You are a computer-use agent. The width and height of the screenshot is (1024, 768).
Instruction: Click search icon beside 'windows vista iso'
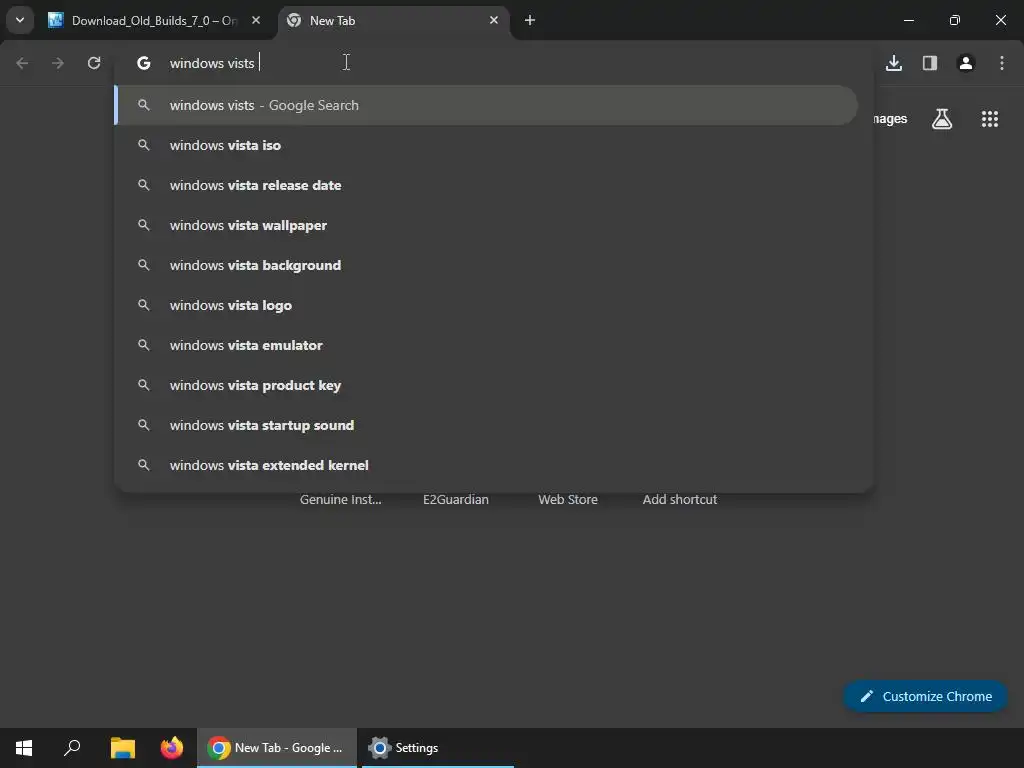pyautogui.click(x=144, y=145)
